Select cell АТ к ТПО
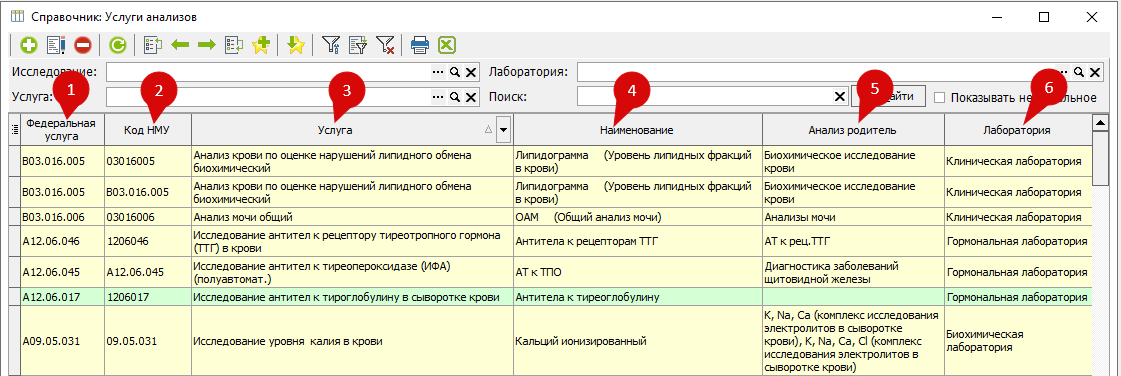 [638, 272]
